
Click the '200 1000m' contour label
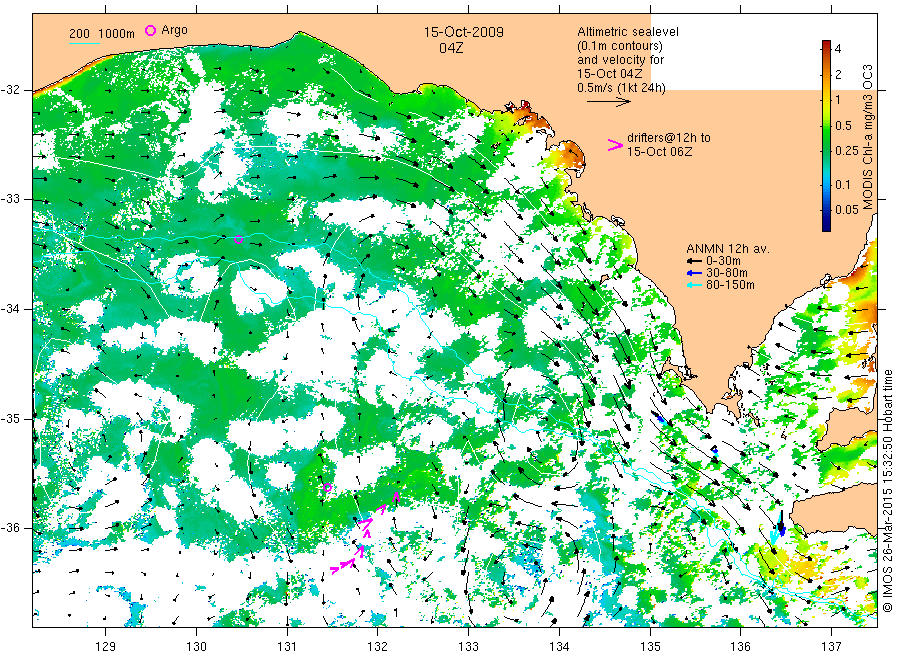(x=102, y=34)
